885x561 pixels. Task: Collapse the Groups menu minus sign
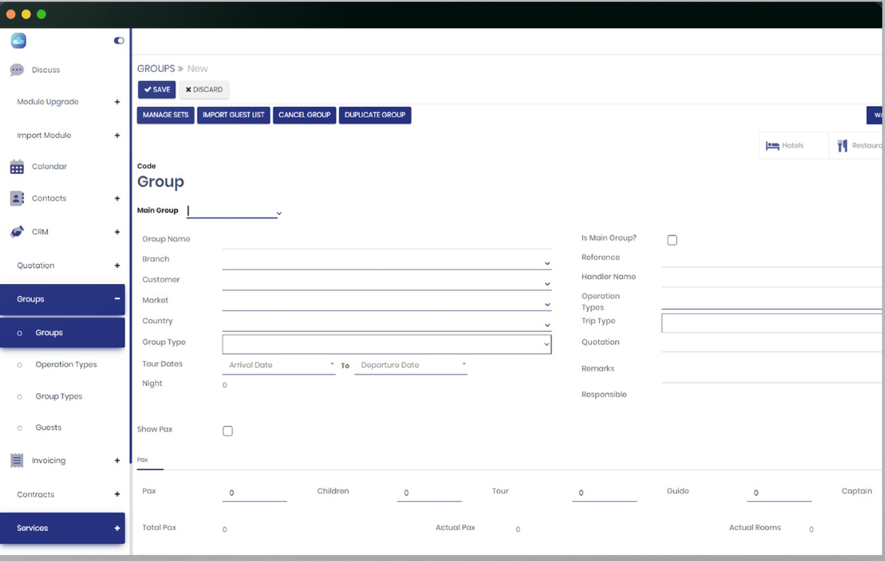(117, 299)
